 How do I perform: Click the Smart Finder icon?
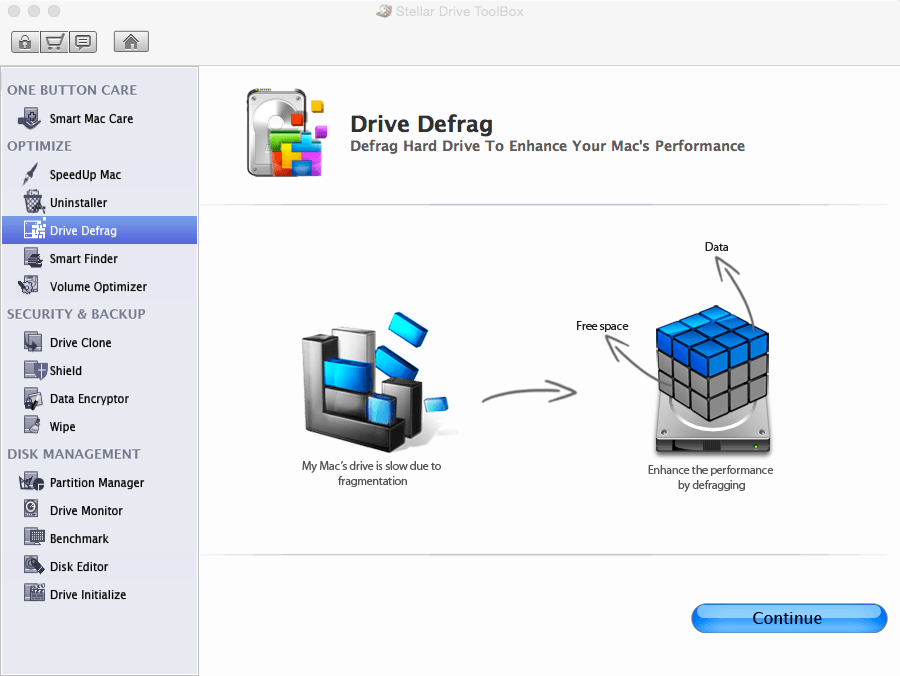pyautogui.click(x=33, y=258)
